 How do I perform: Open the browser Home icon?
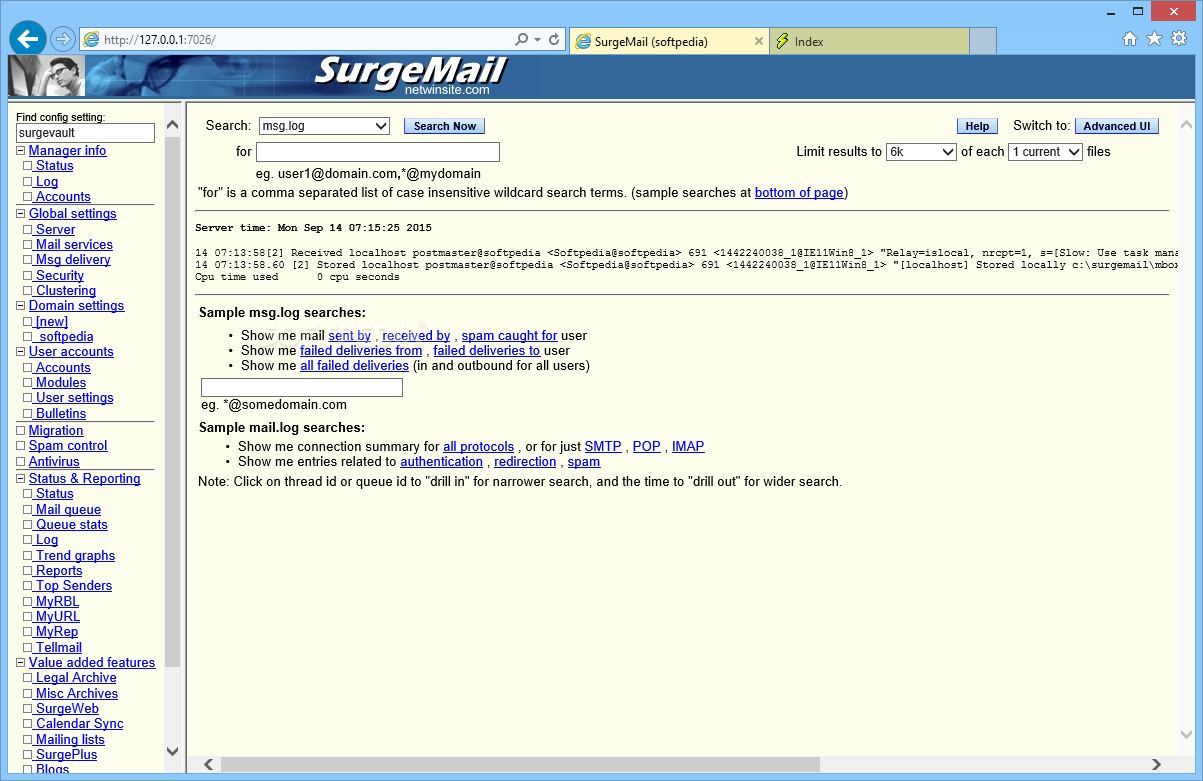[1130, 39]
